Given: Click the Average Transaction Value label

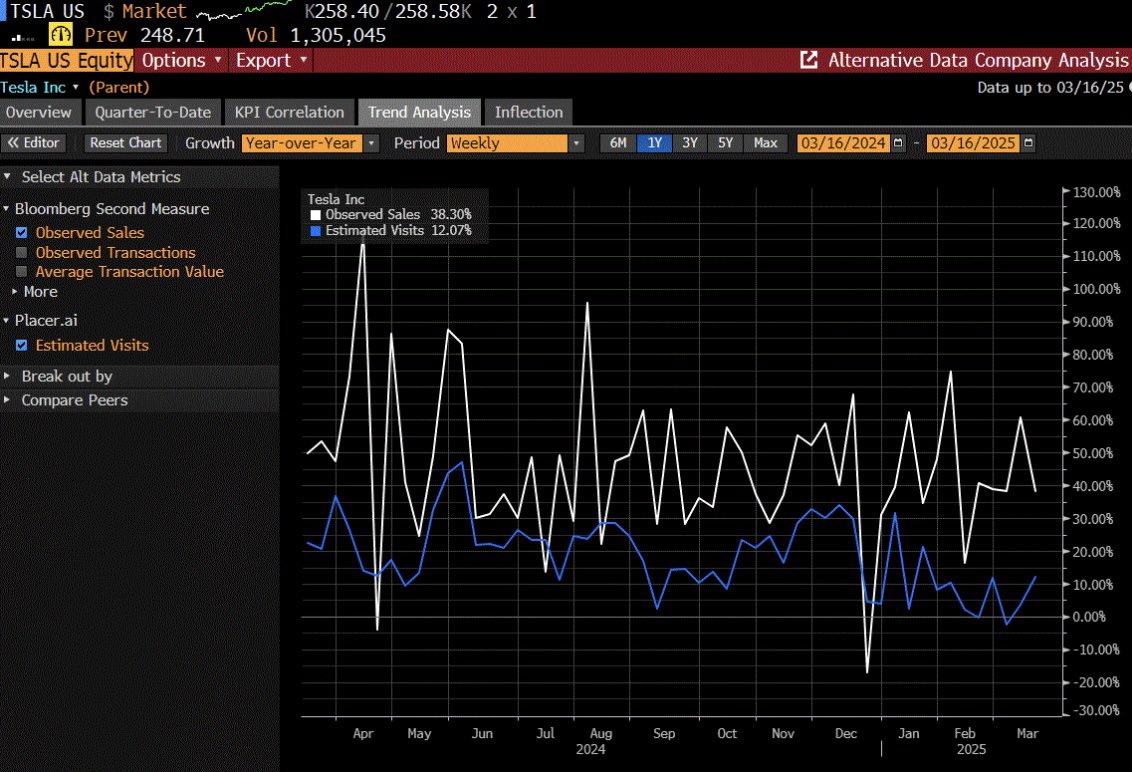Looking at the screenshot, I should tap(130, 272).
